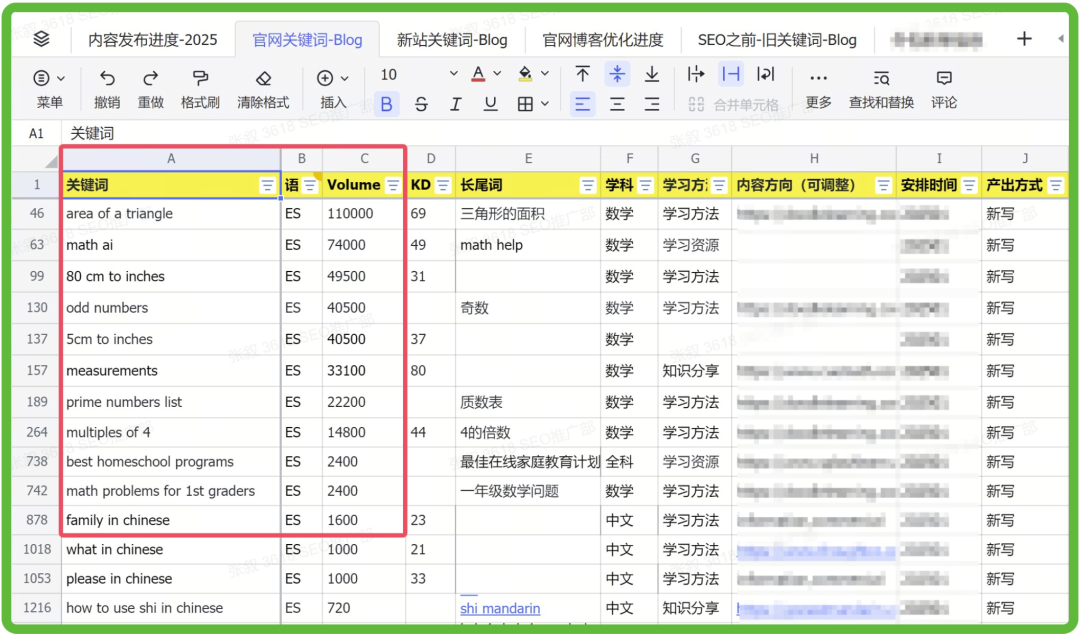Screen dimensions: 1080x635
Task: Toggle bold formatting
Action: (387, 104)
